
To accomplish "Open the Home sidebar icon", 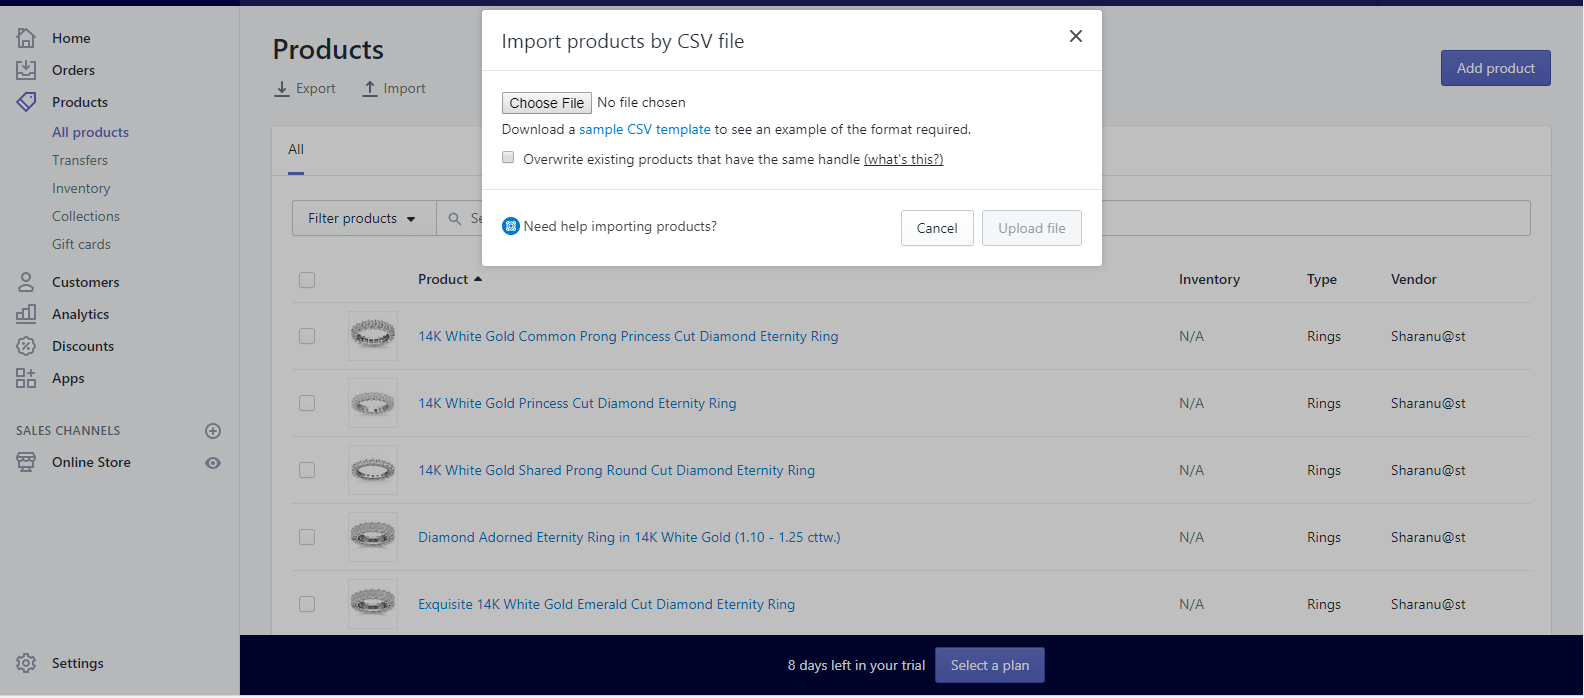I will click(26, 38).
